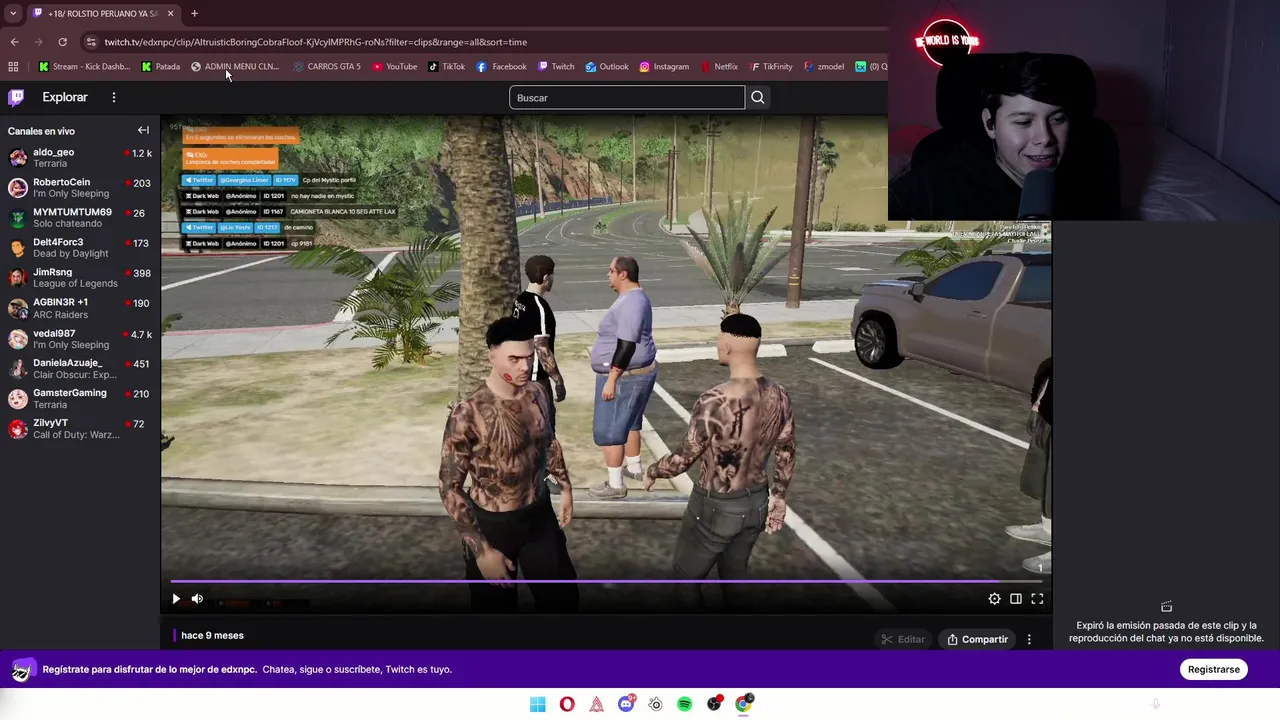The height and width of the screenshot is (720, 1280).
Task: Open the Twitch bookmark
Action: coord(556,66)
